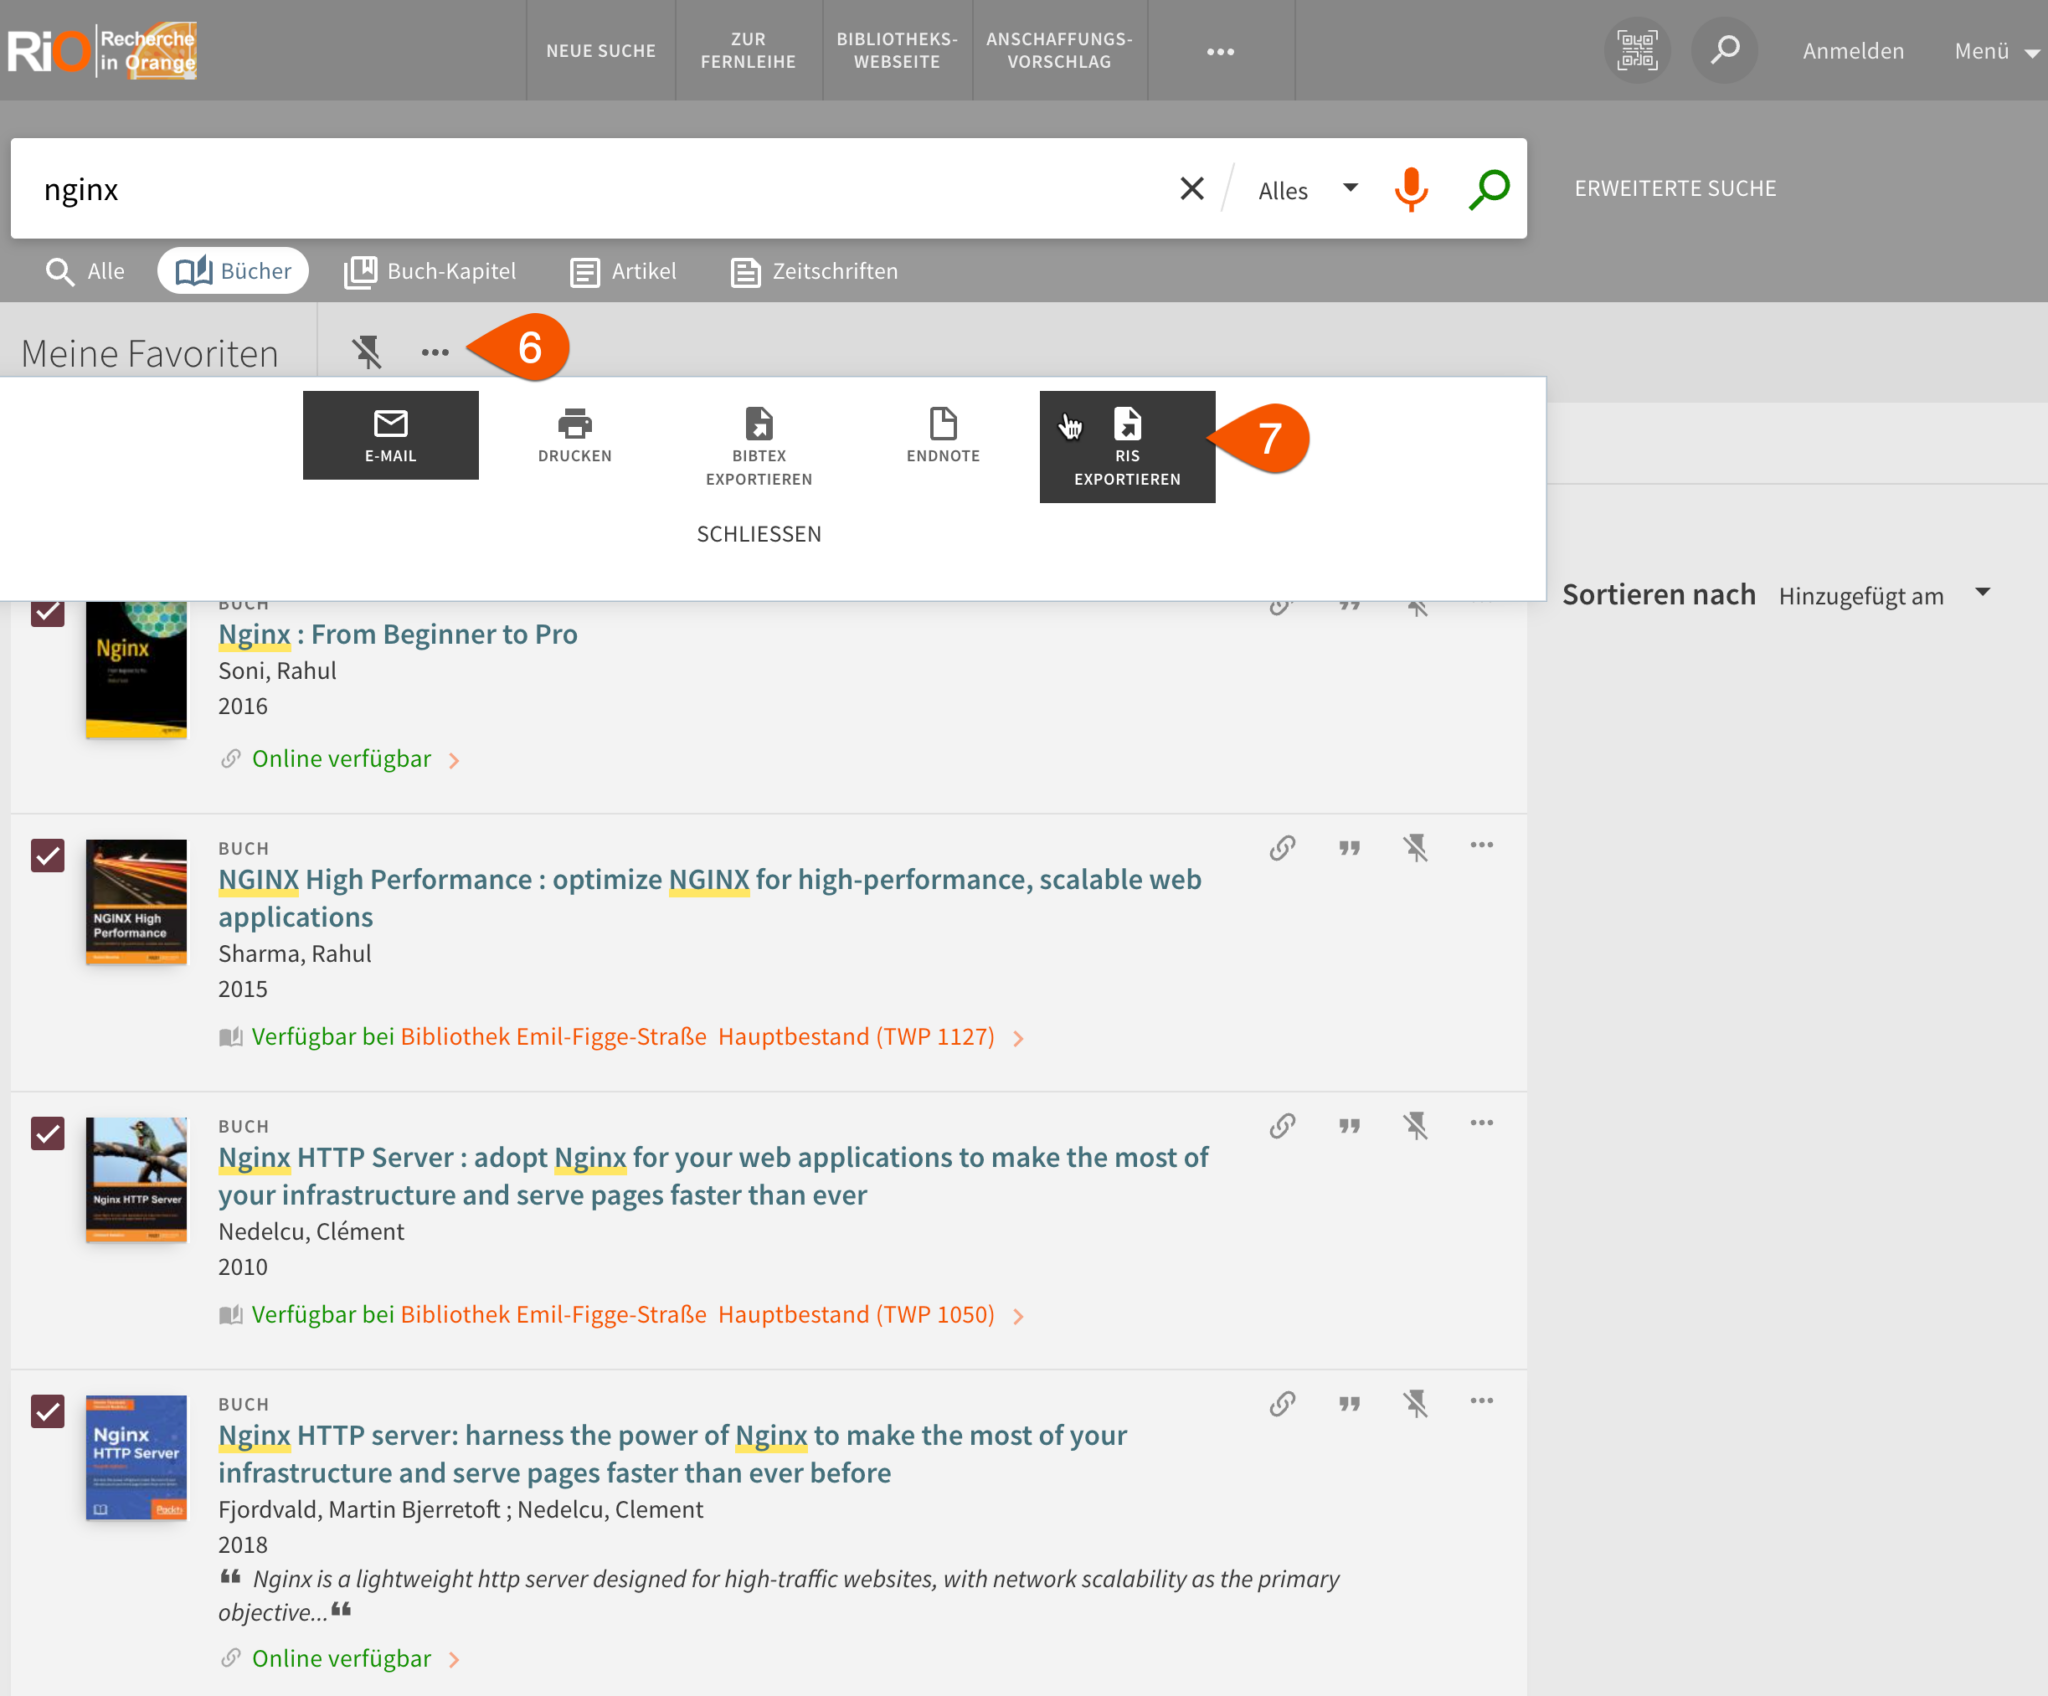Click the RIS Exportieren icon

click(1127, 425)
